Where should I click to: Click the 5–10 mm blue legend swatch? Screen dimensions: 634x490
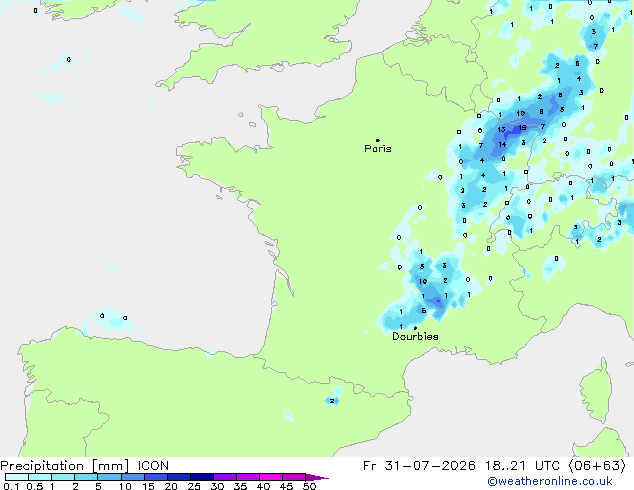(x=110, y=477)
